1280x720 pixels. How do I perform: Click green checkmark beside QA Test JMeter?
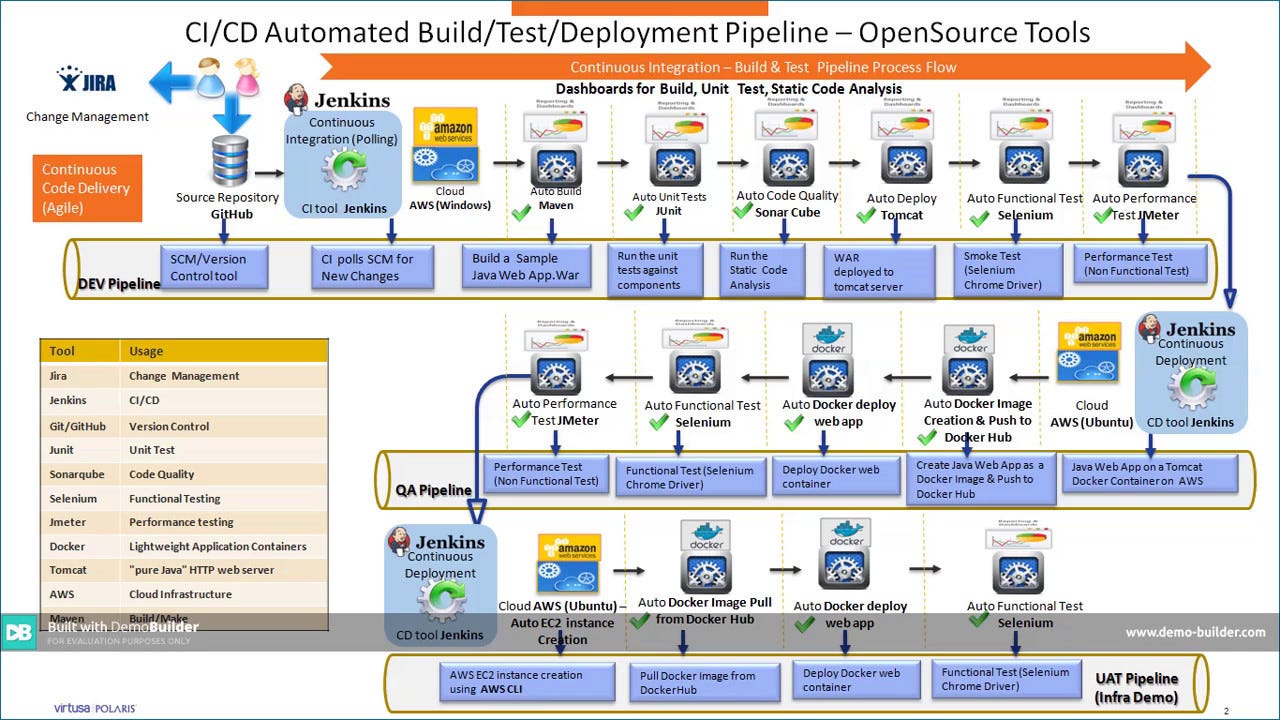[x=521, y=420]
